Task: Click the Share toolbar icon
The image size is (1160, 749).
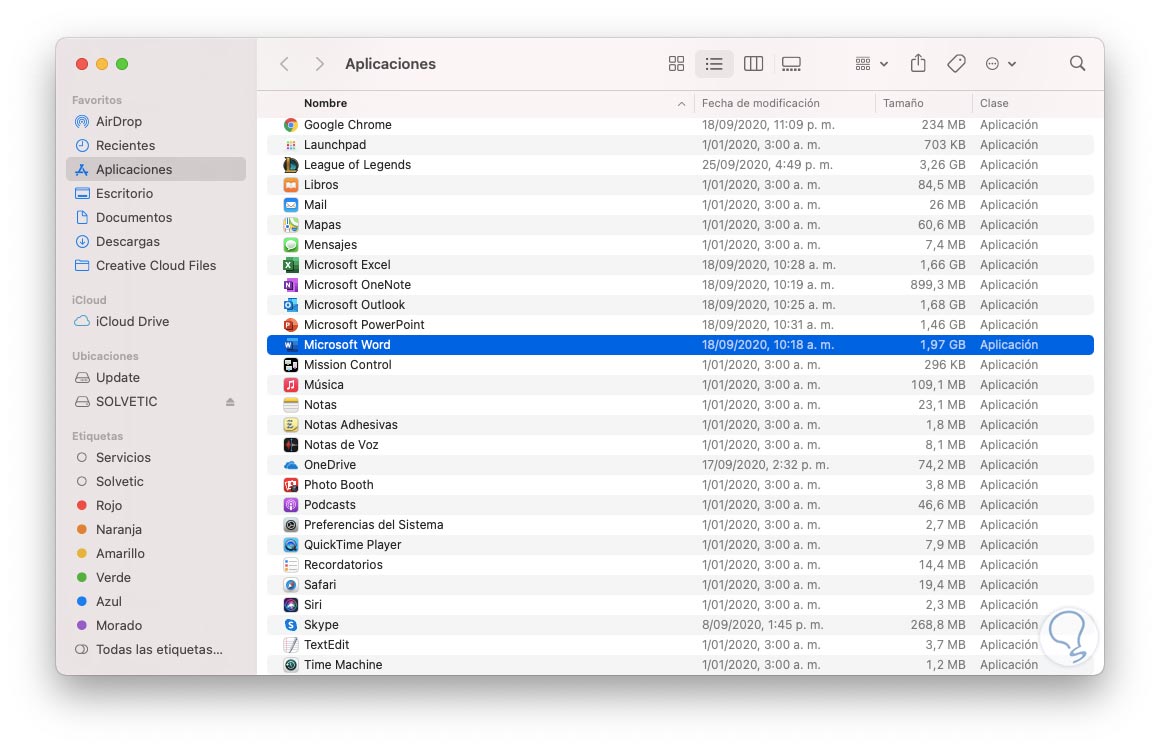Action: tap(918, 64)
